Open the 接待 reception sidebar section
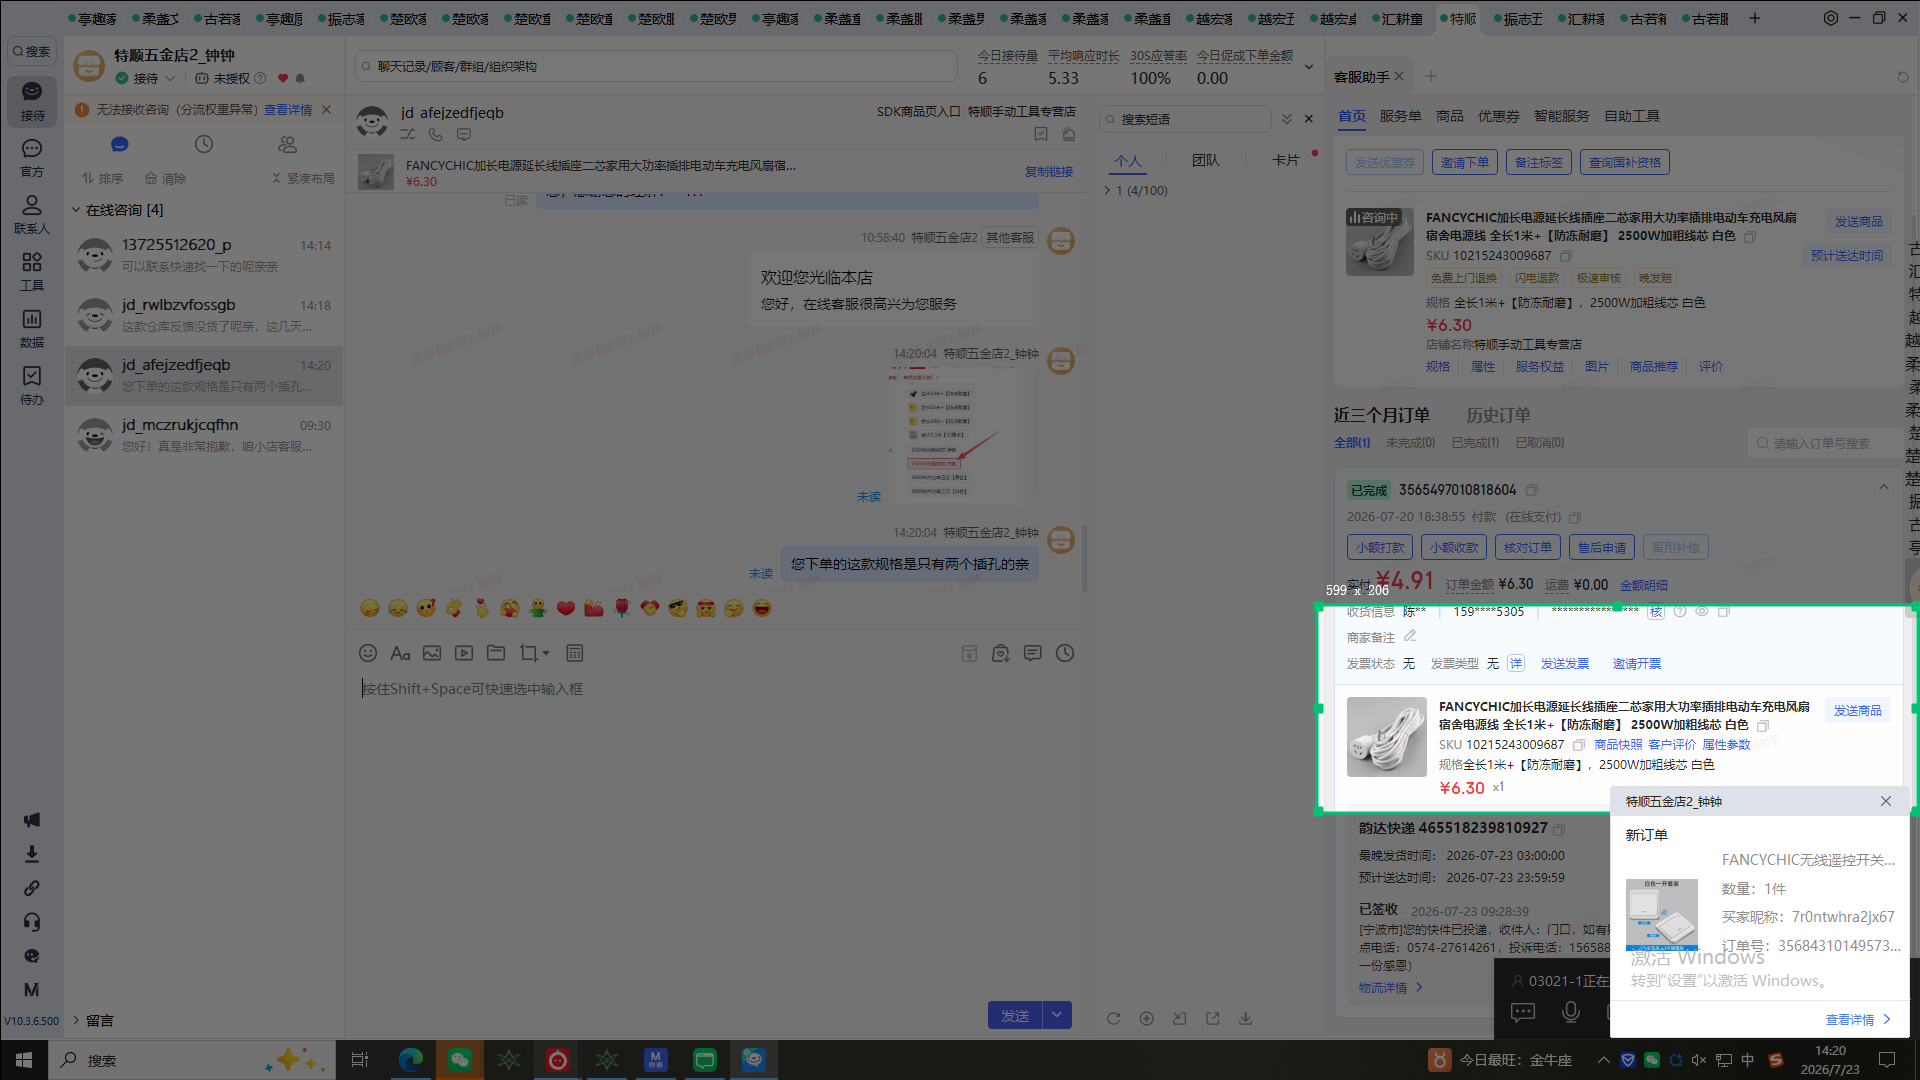This screenshot has width=1920, height=1080. tap(32, 101)
